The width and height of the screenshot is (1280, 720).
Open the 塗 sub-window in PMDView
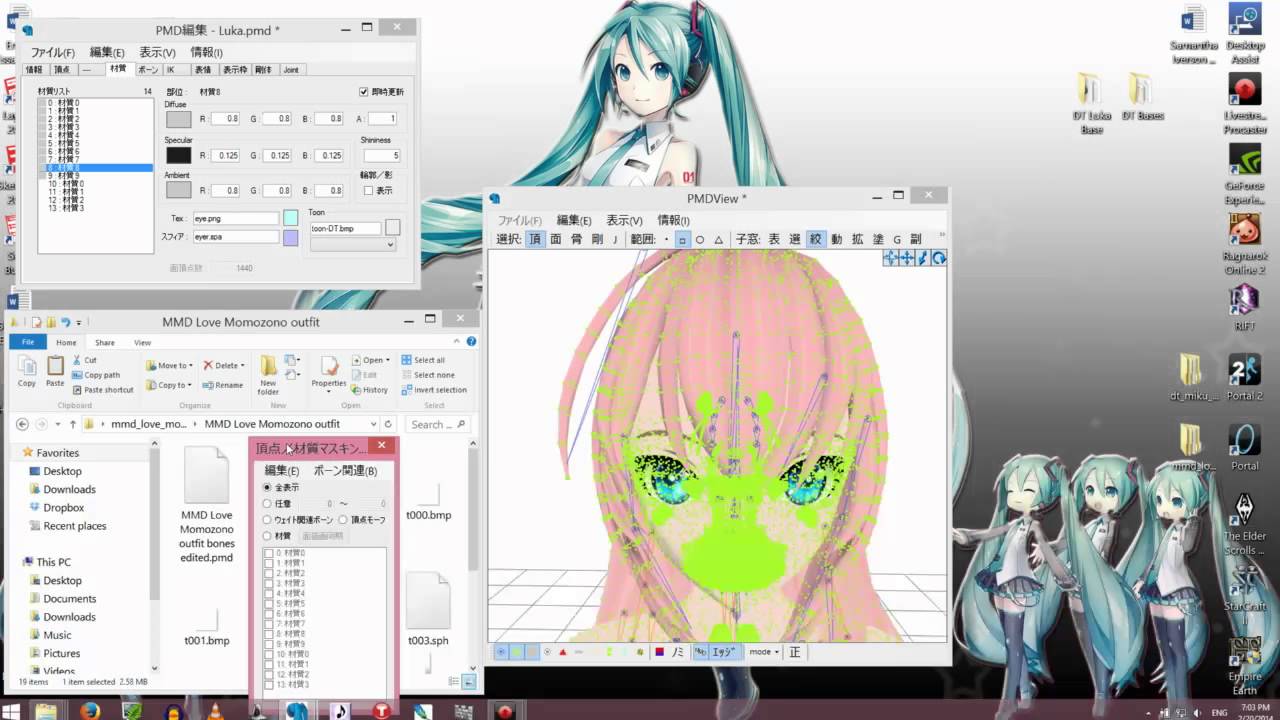(x=878, y=240)
